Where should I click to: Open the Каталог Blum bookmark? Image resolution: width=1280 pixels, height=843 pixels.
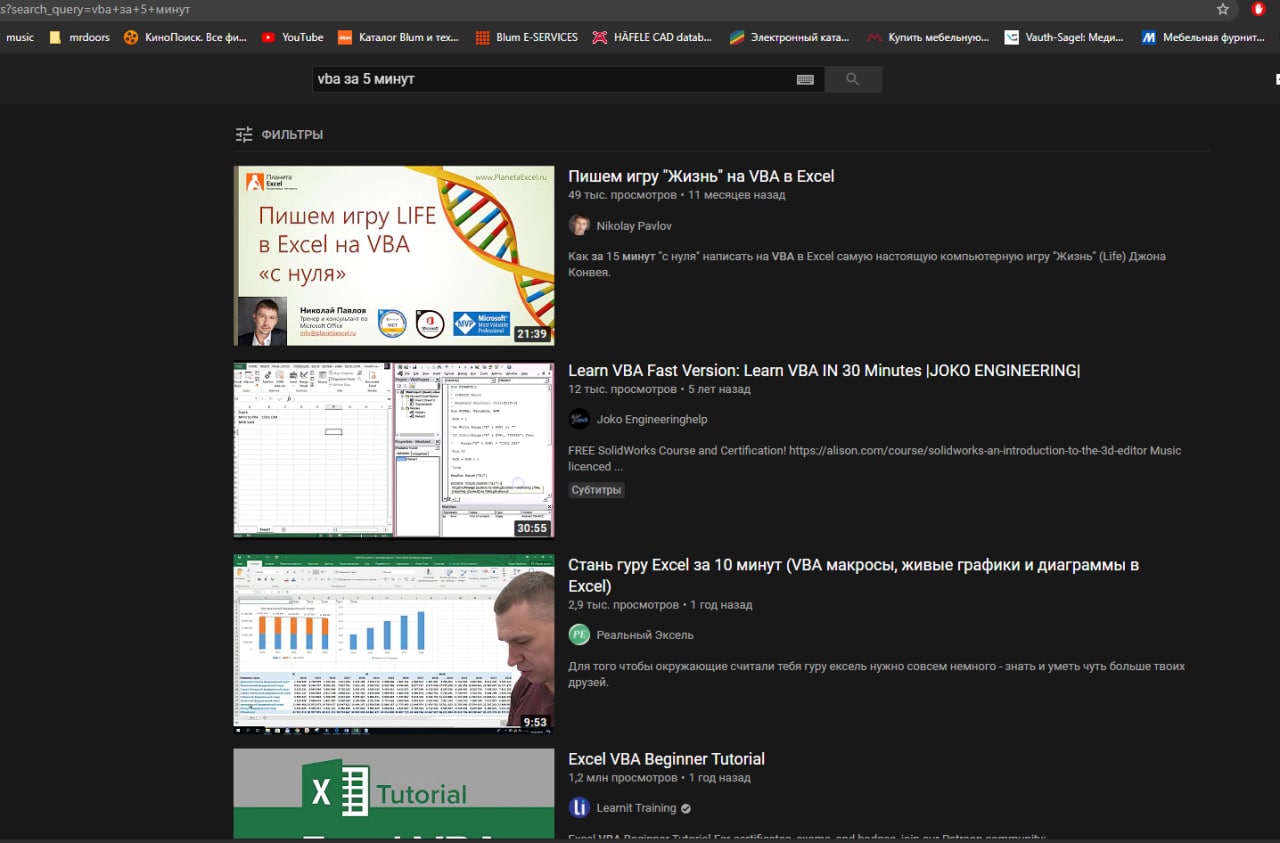(x=398, y=37)
